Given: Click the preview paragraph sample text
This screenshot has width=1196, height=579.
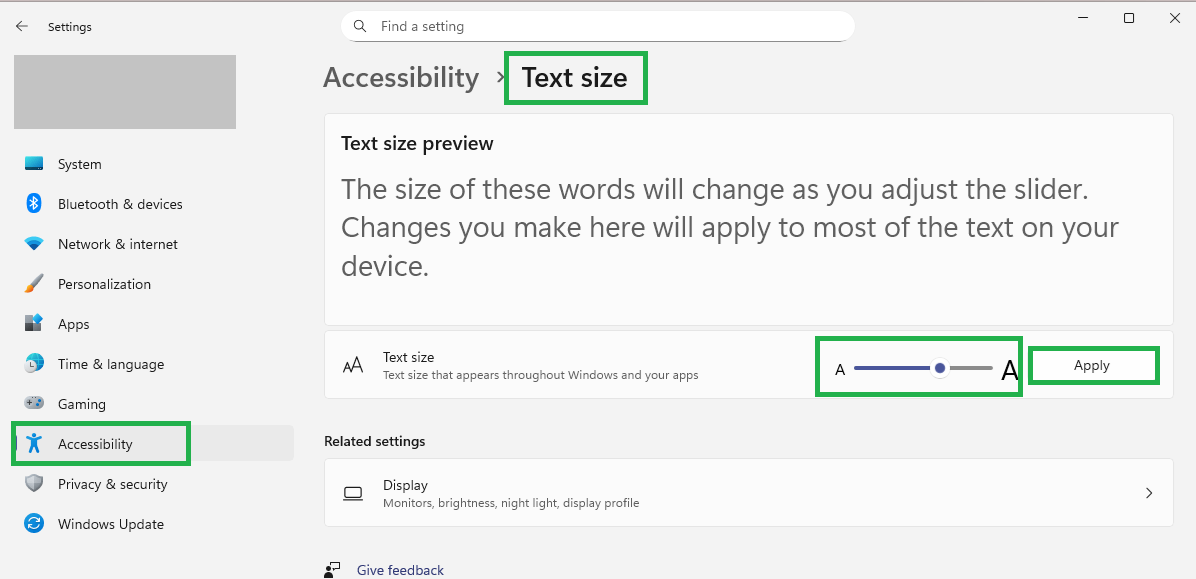Looking at the screenshot, I should pos(730,227).
